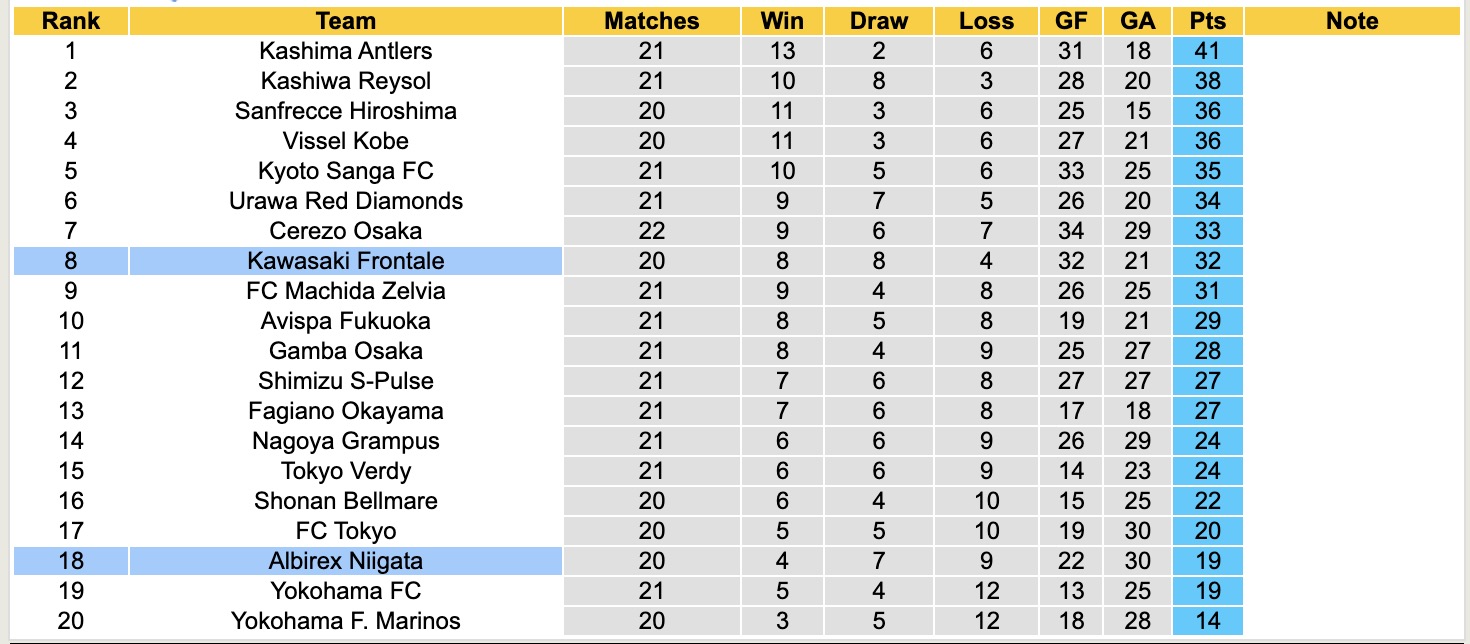Select the Cerezo Osaka team name

click(x=345, y=231)
